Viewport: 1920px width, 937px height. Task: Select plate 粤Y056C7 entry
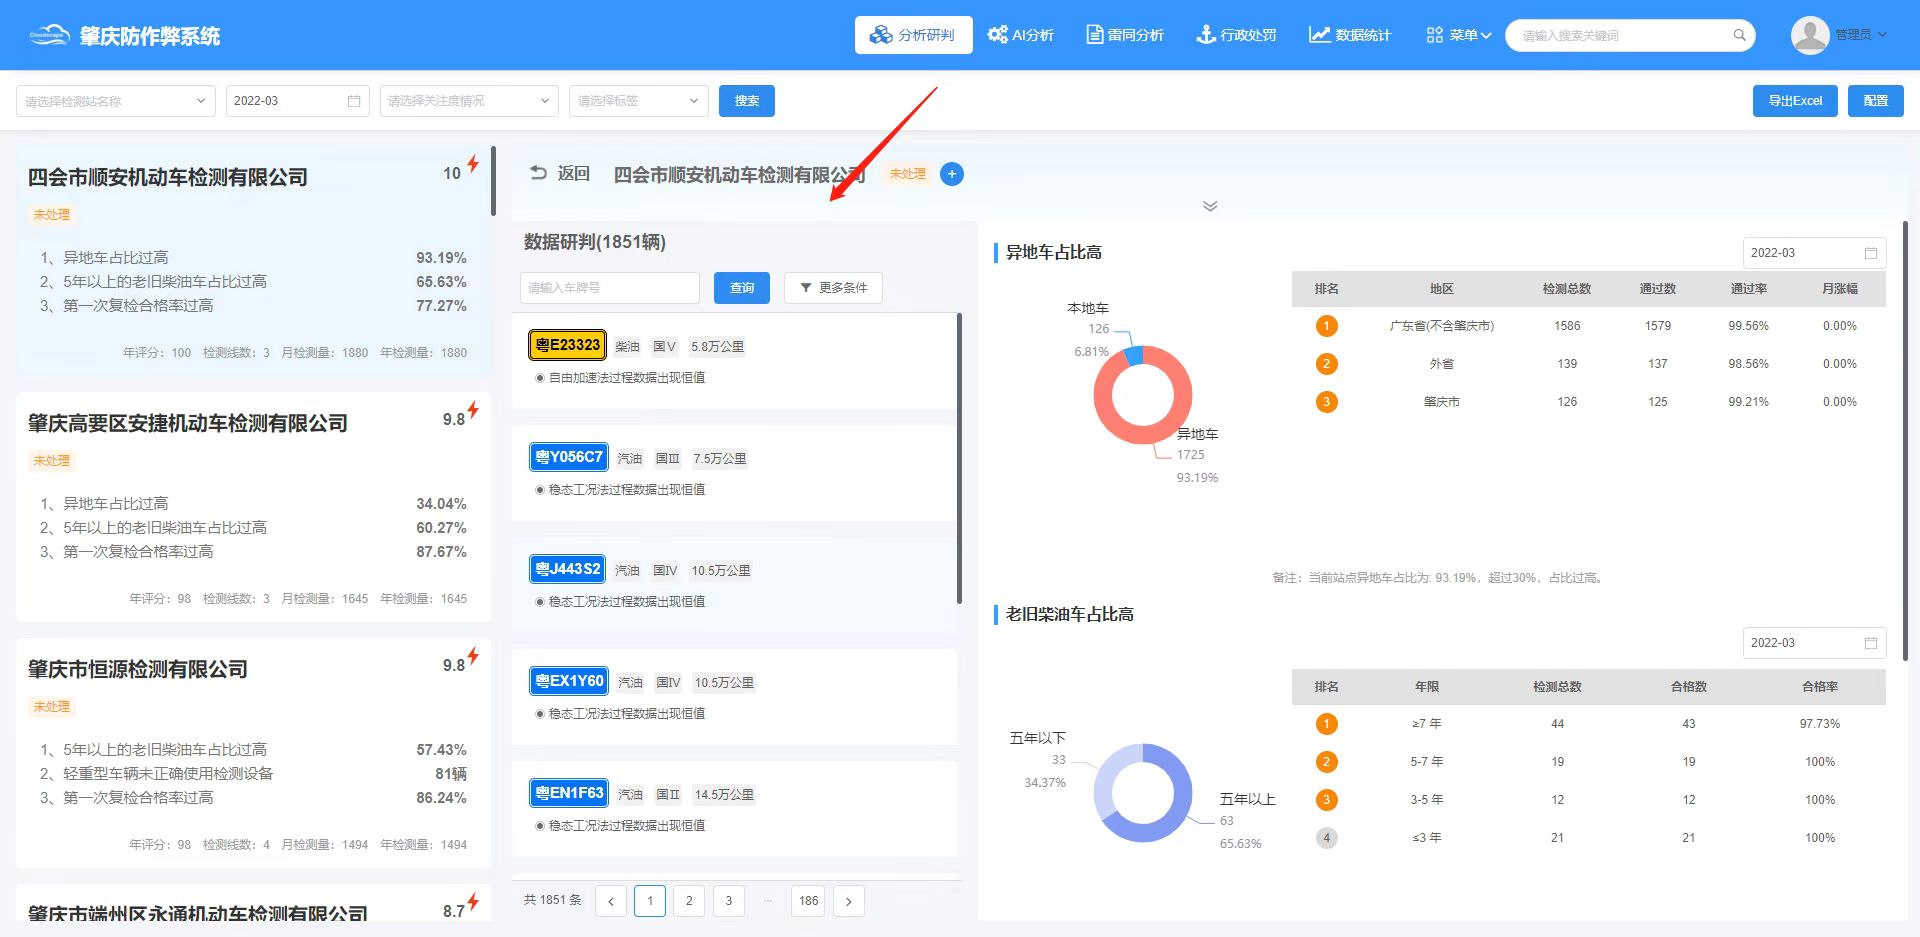568,457
